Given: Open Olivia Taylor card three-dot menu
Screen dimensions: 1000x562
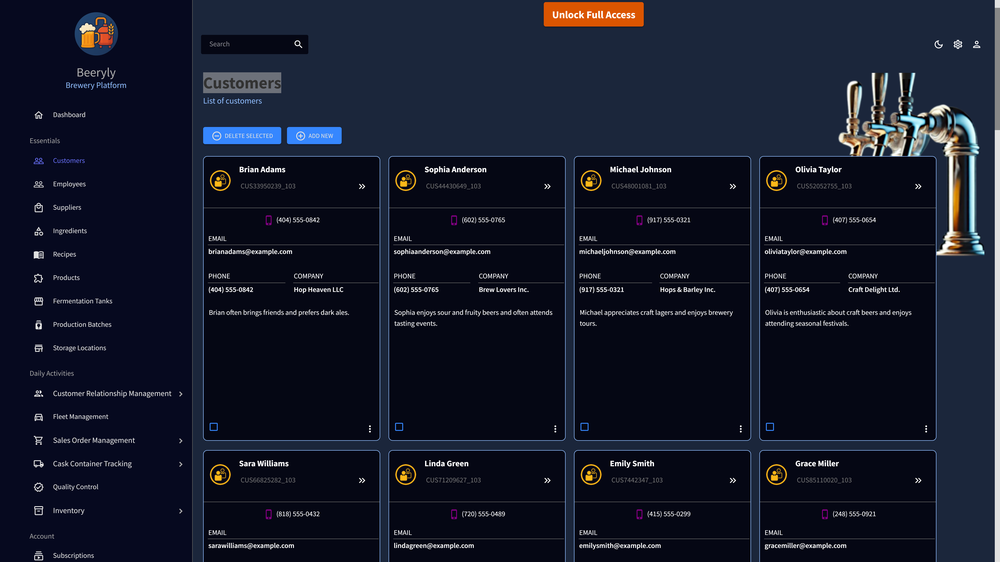Looking at the screenshot, I should tap(926, 429).
